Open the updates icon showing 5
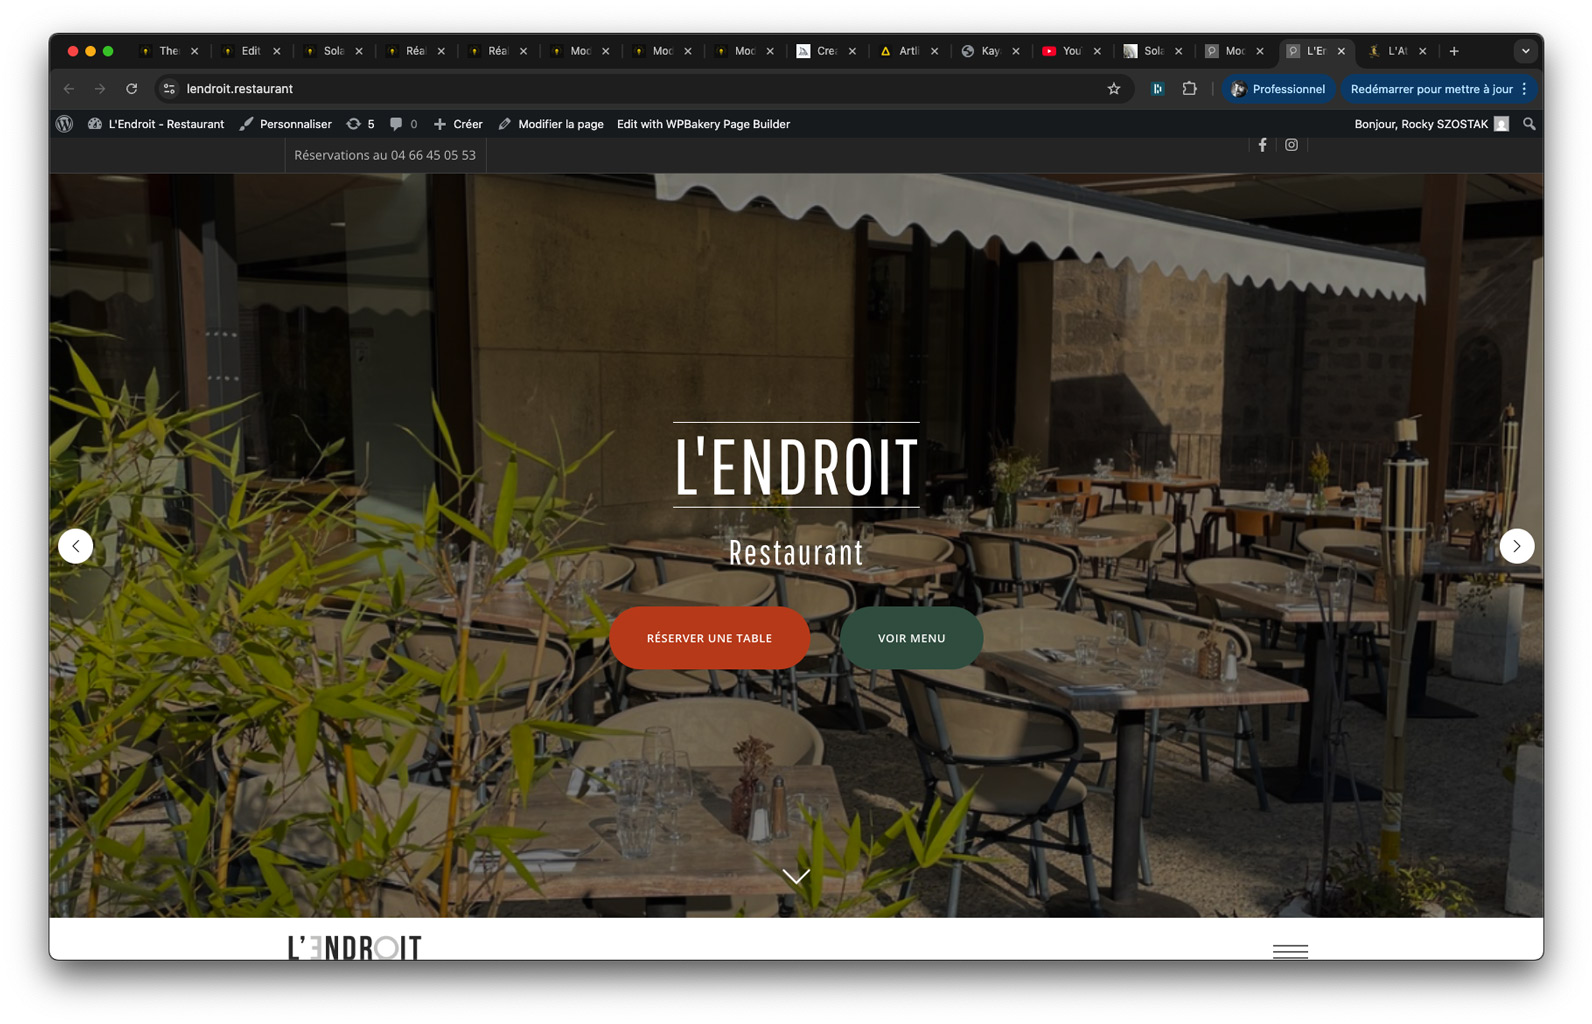1592x1024 pixels. coord(360,124)
